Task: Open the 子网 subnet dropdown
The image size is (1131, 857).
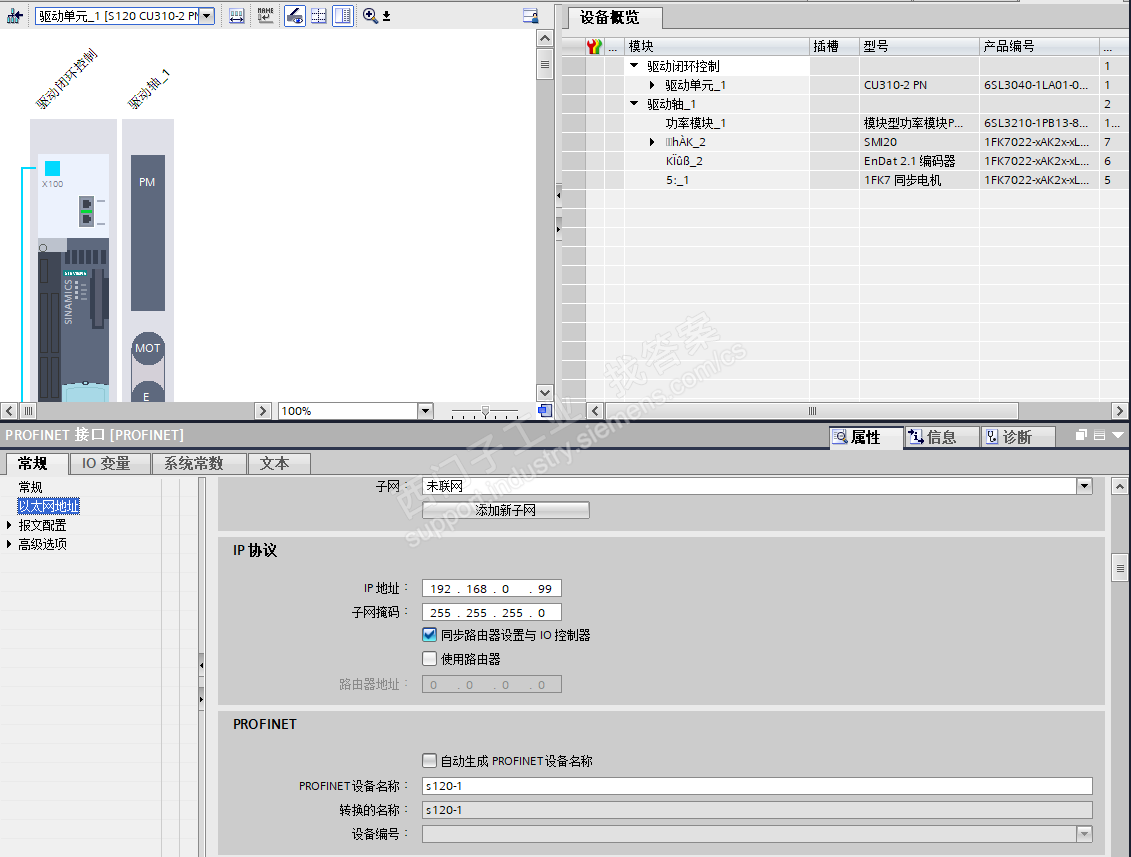Action: pyautogui.click(x=1085, y=486)
